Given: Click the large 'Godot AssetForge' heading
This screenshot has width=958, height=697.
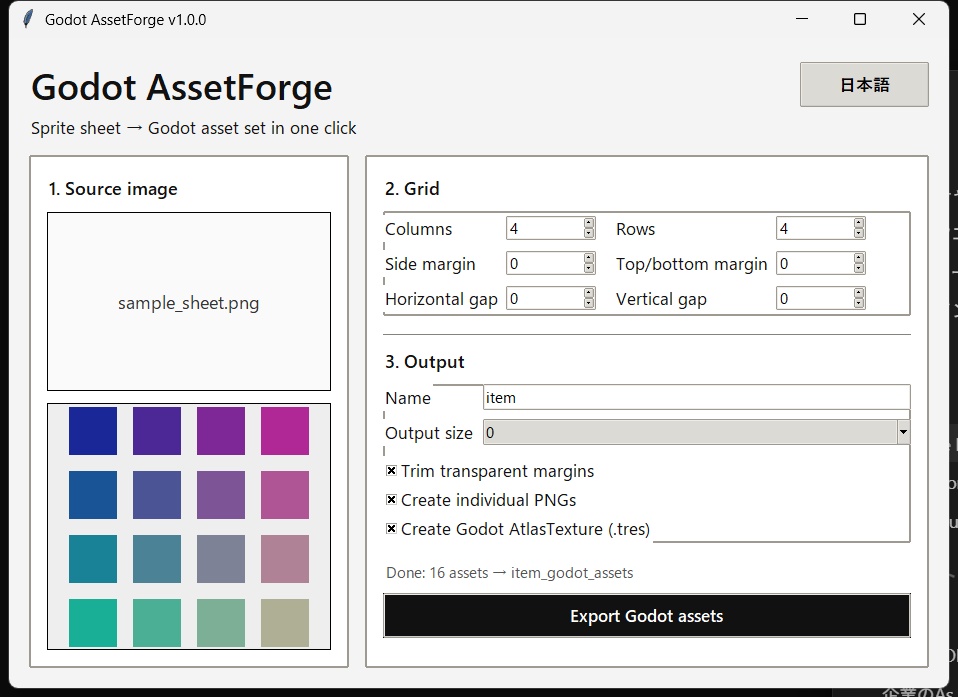Looking at the screenshot, I should (181, 87).
